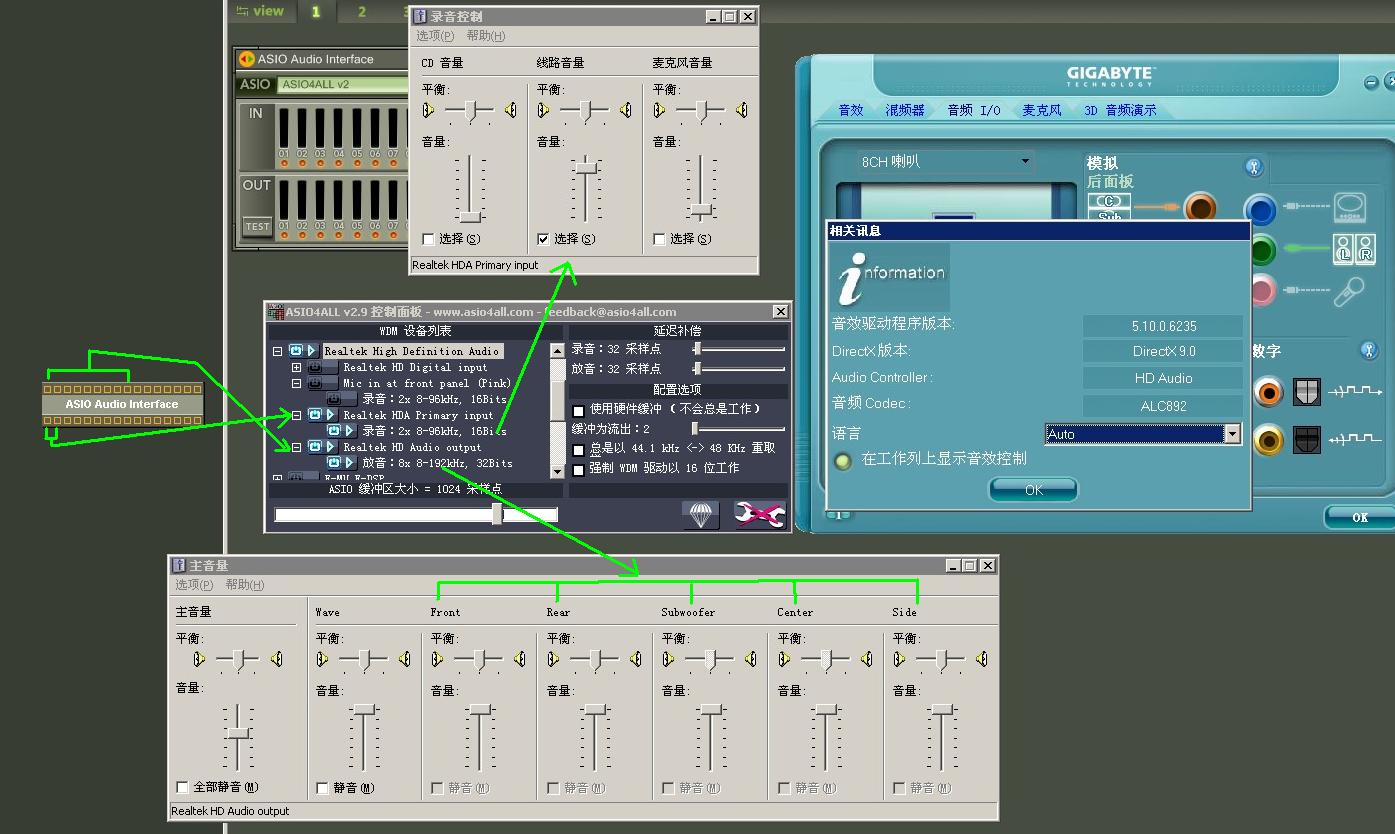This screenshot has width=1395, height=834.
Task: Click the optical connector icon beside yellow digital jack
Action: pyautogui.click(x=1307, y=440)
